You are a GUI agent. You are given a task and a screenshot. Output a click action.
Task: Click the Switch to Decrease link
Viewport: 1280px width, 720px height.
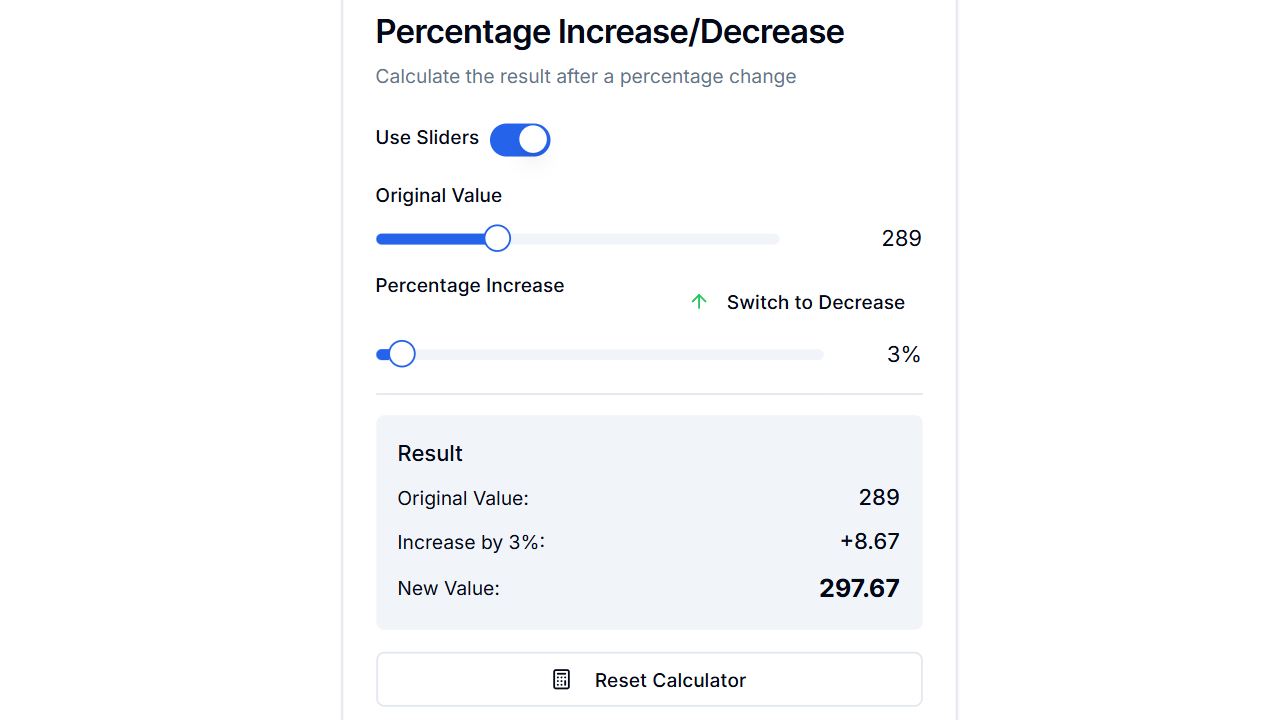tap(815, 302)
